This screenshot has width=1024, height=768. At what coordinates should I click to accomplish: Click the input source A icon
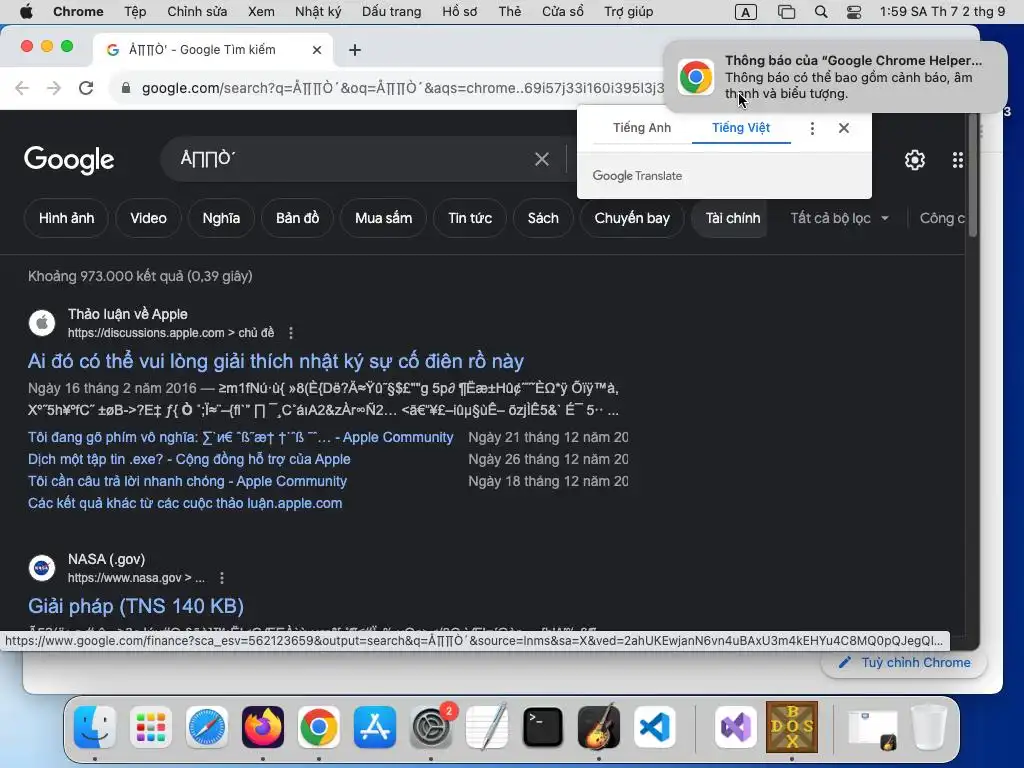click(x=746, y=12)
